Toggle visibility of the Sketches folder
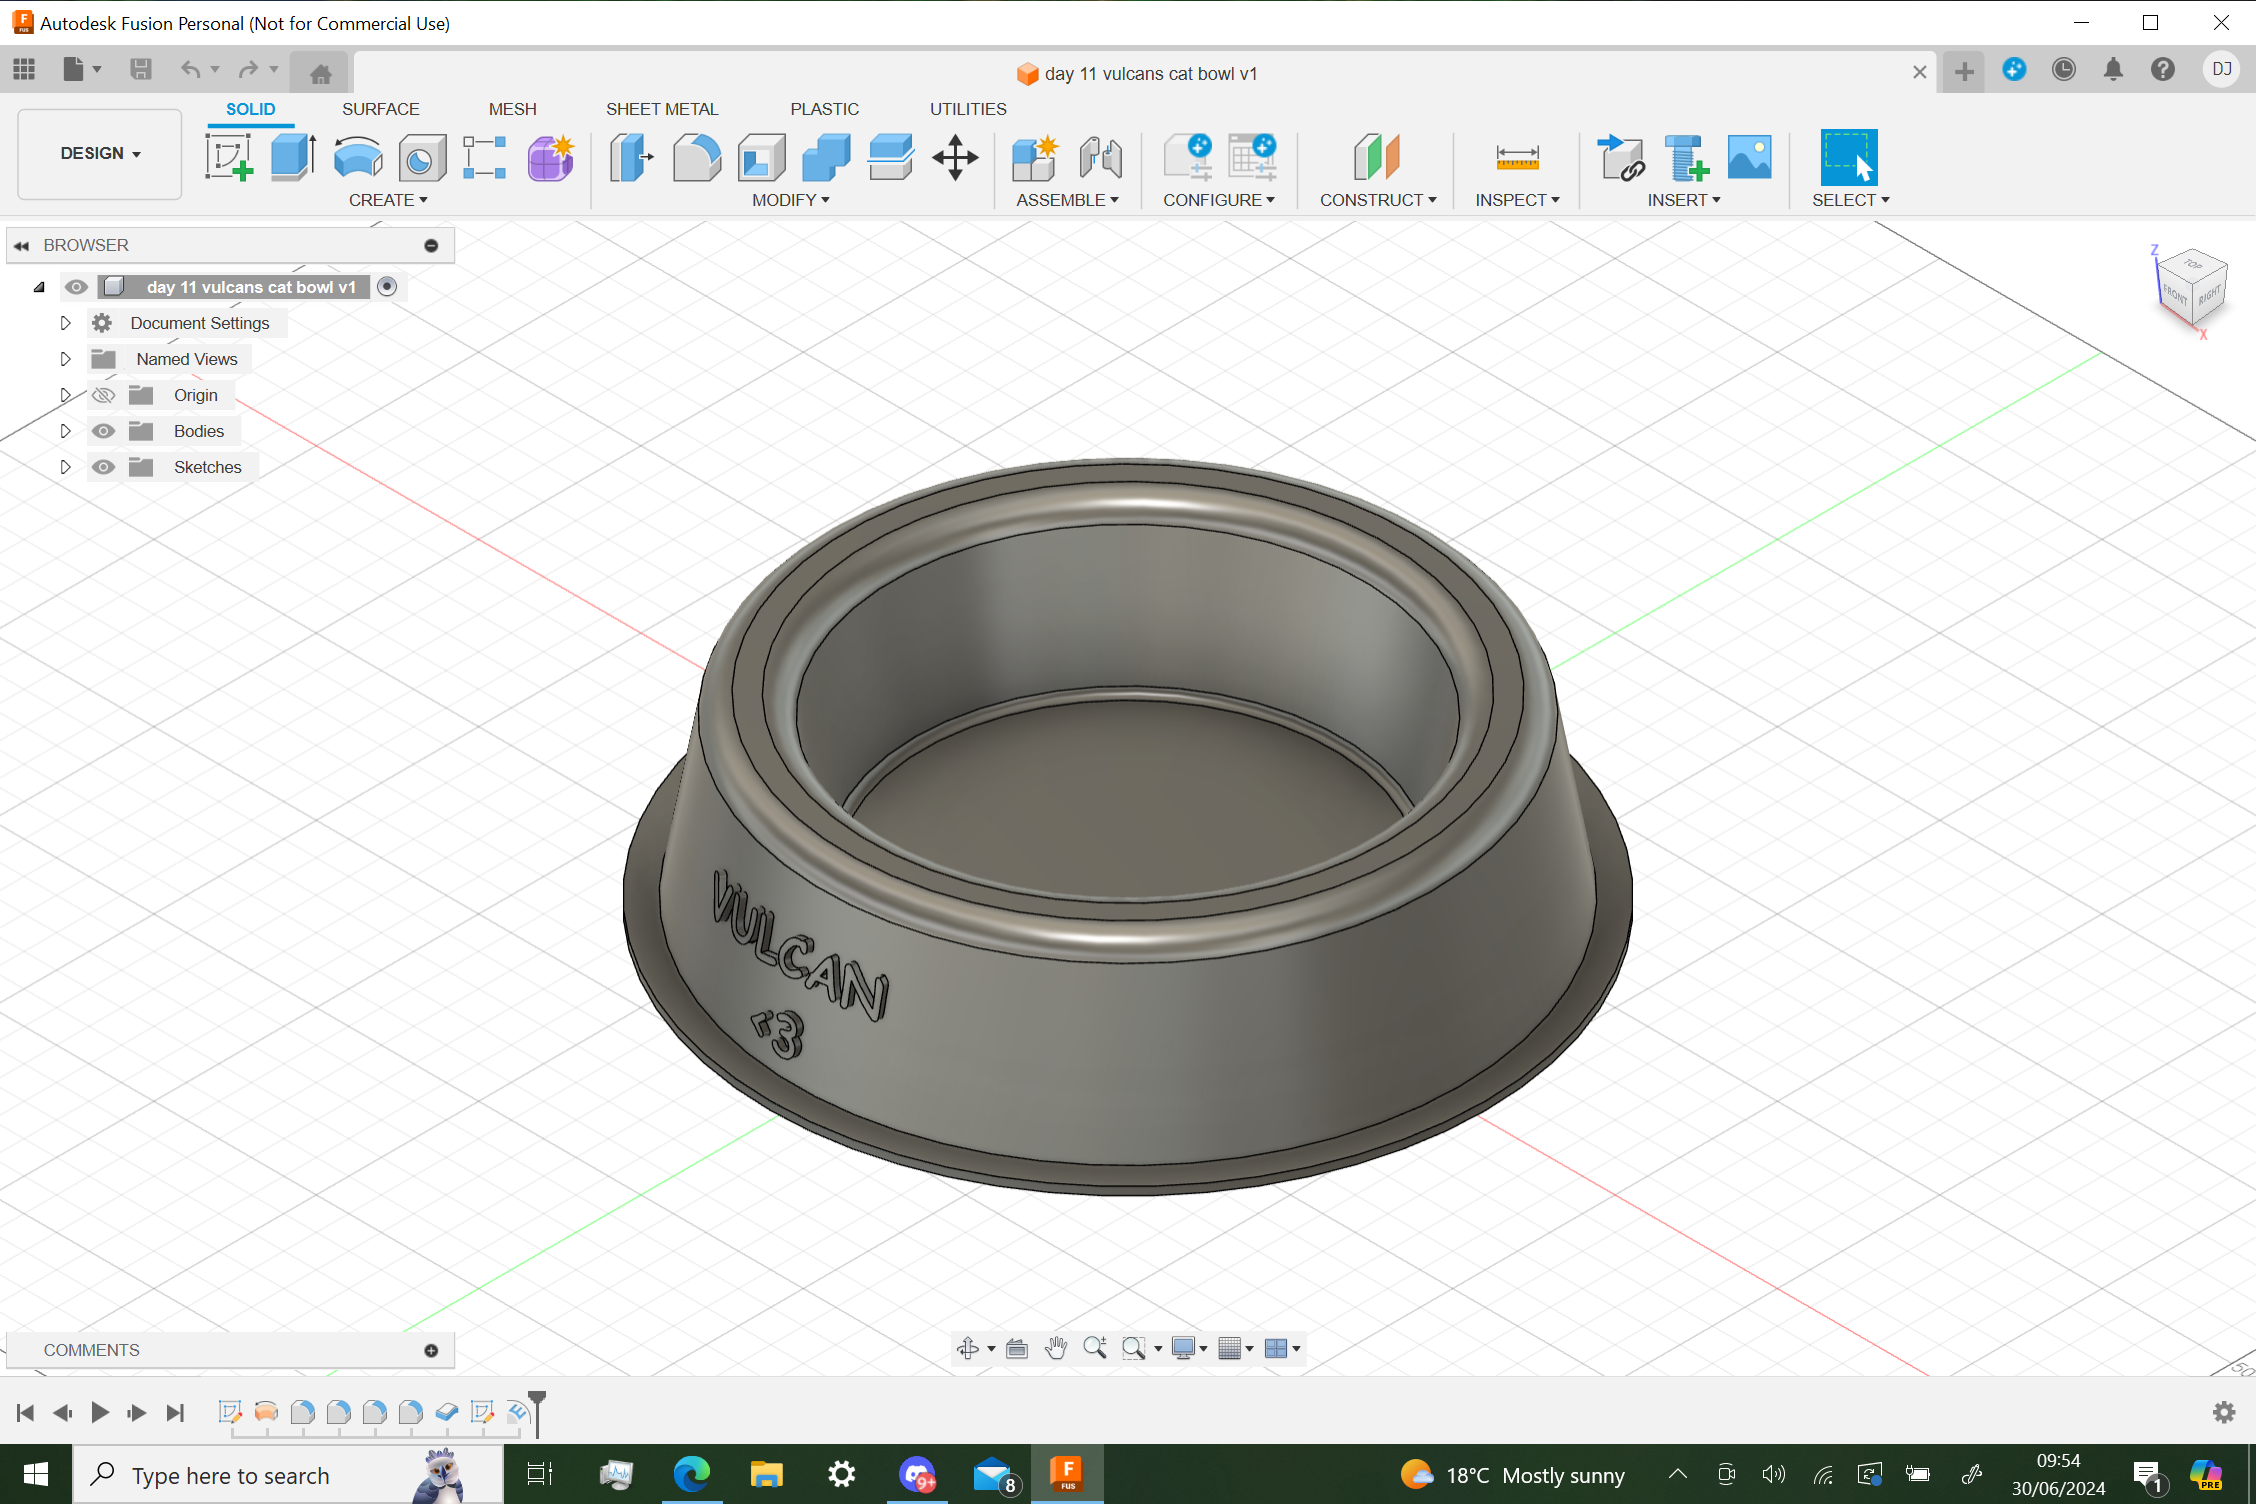The width and height of the screenshot is (2256, 1504). (103, 467)
